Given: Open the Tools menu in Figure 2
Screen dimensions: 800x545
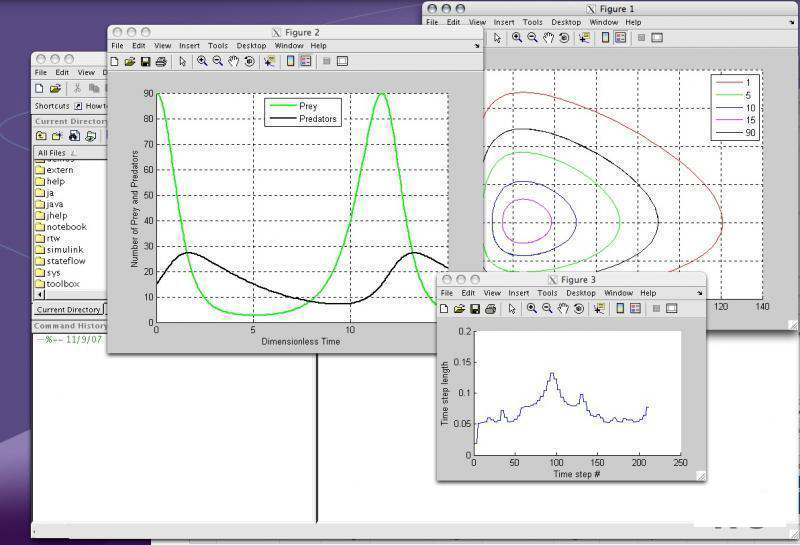Looking at the screenshot, I should click(x=218, y=46).
